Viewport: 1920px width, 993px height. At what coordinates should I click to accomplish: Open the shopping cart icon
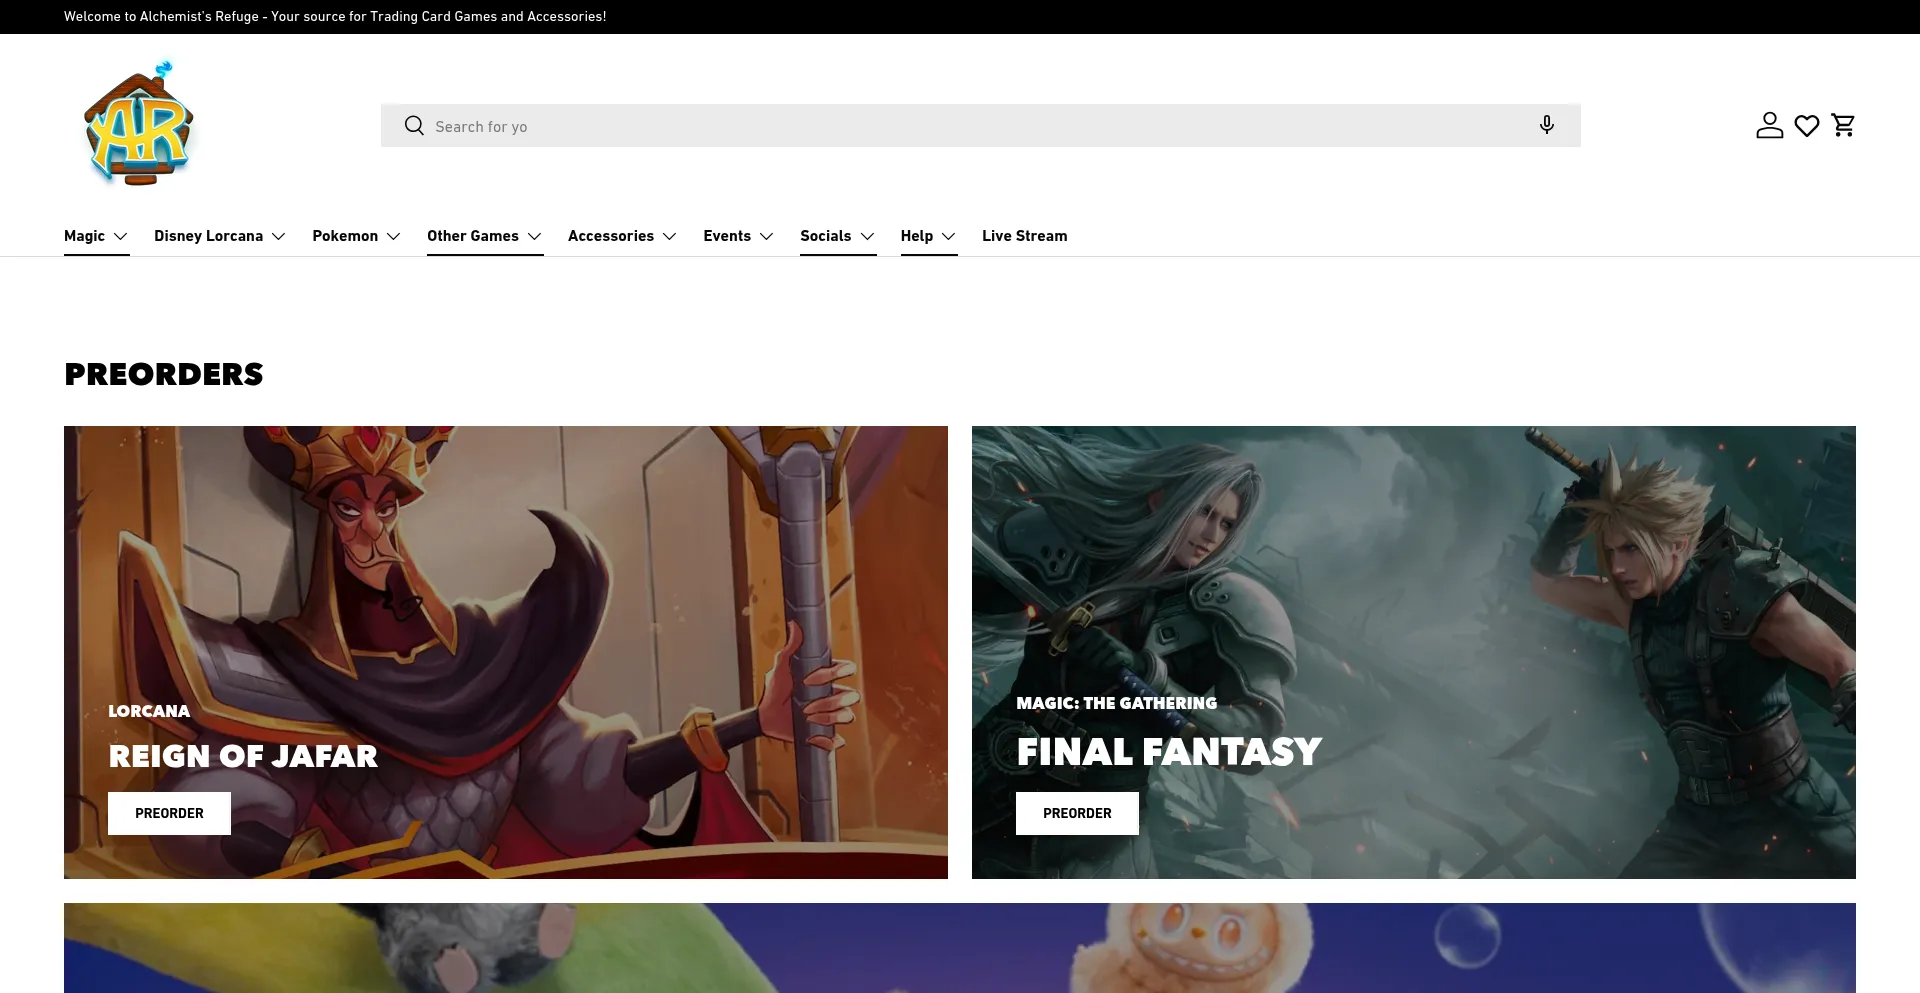[1843, 125]
